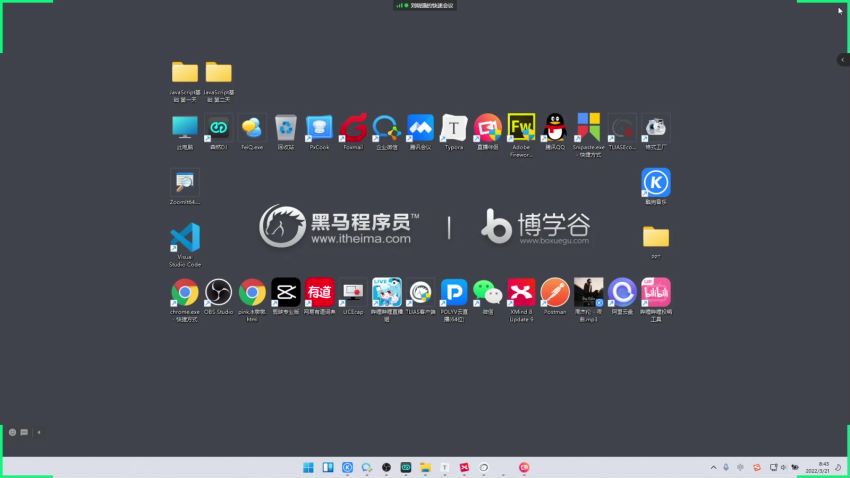Open the Adobe Fireworks shortcut
The height and width of the screenshot is (478, 850).
coord(521,128)
